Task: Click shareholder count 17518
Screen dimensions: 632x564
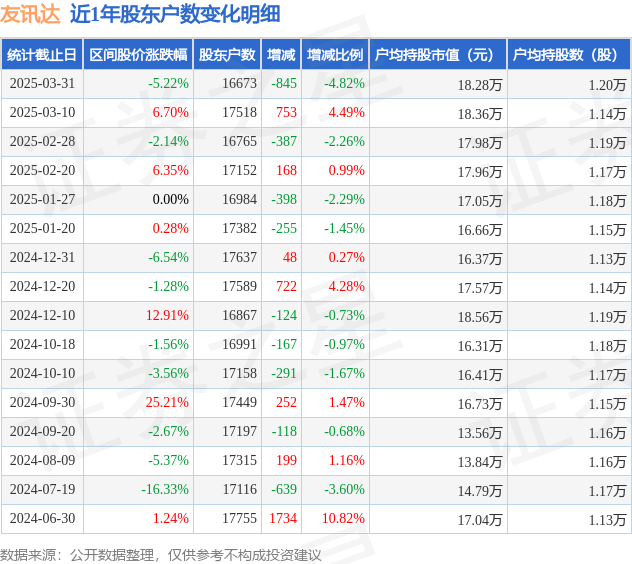Action: tap(239, 112)
